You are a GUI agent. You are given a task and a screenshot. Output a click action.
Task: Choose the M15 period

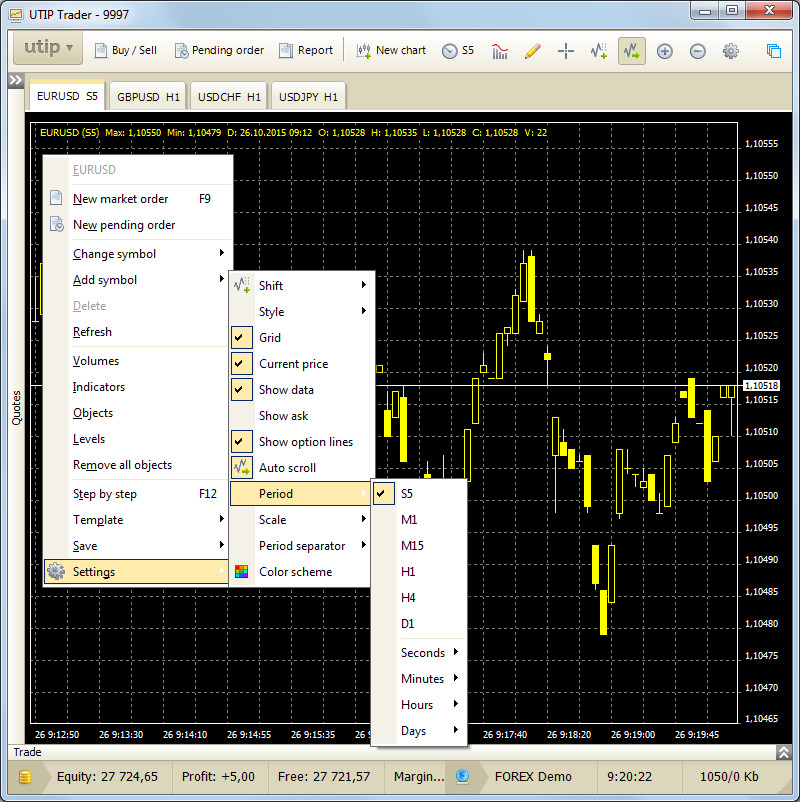(x=412, y=546)
